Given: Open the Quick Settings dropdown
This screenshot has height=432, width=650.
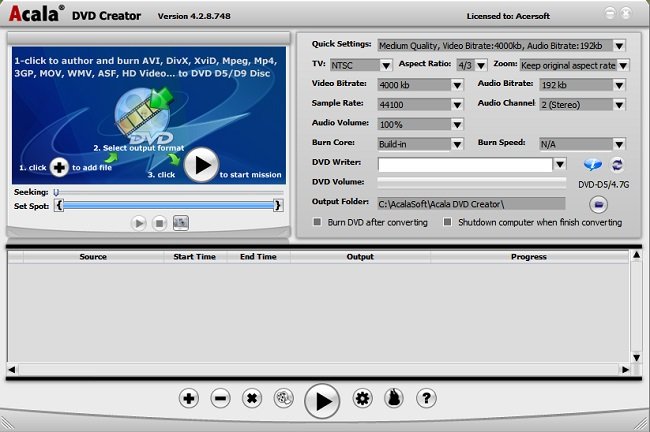Looking at the screenshot, I should pyautogui.click(x=619, y=46).
